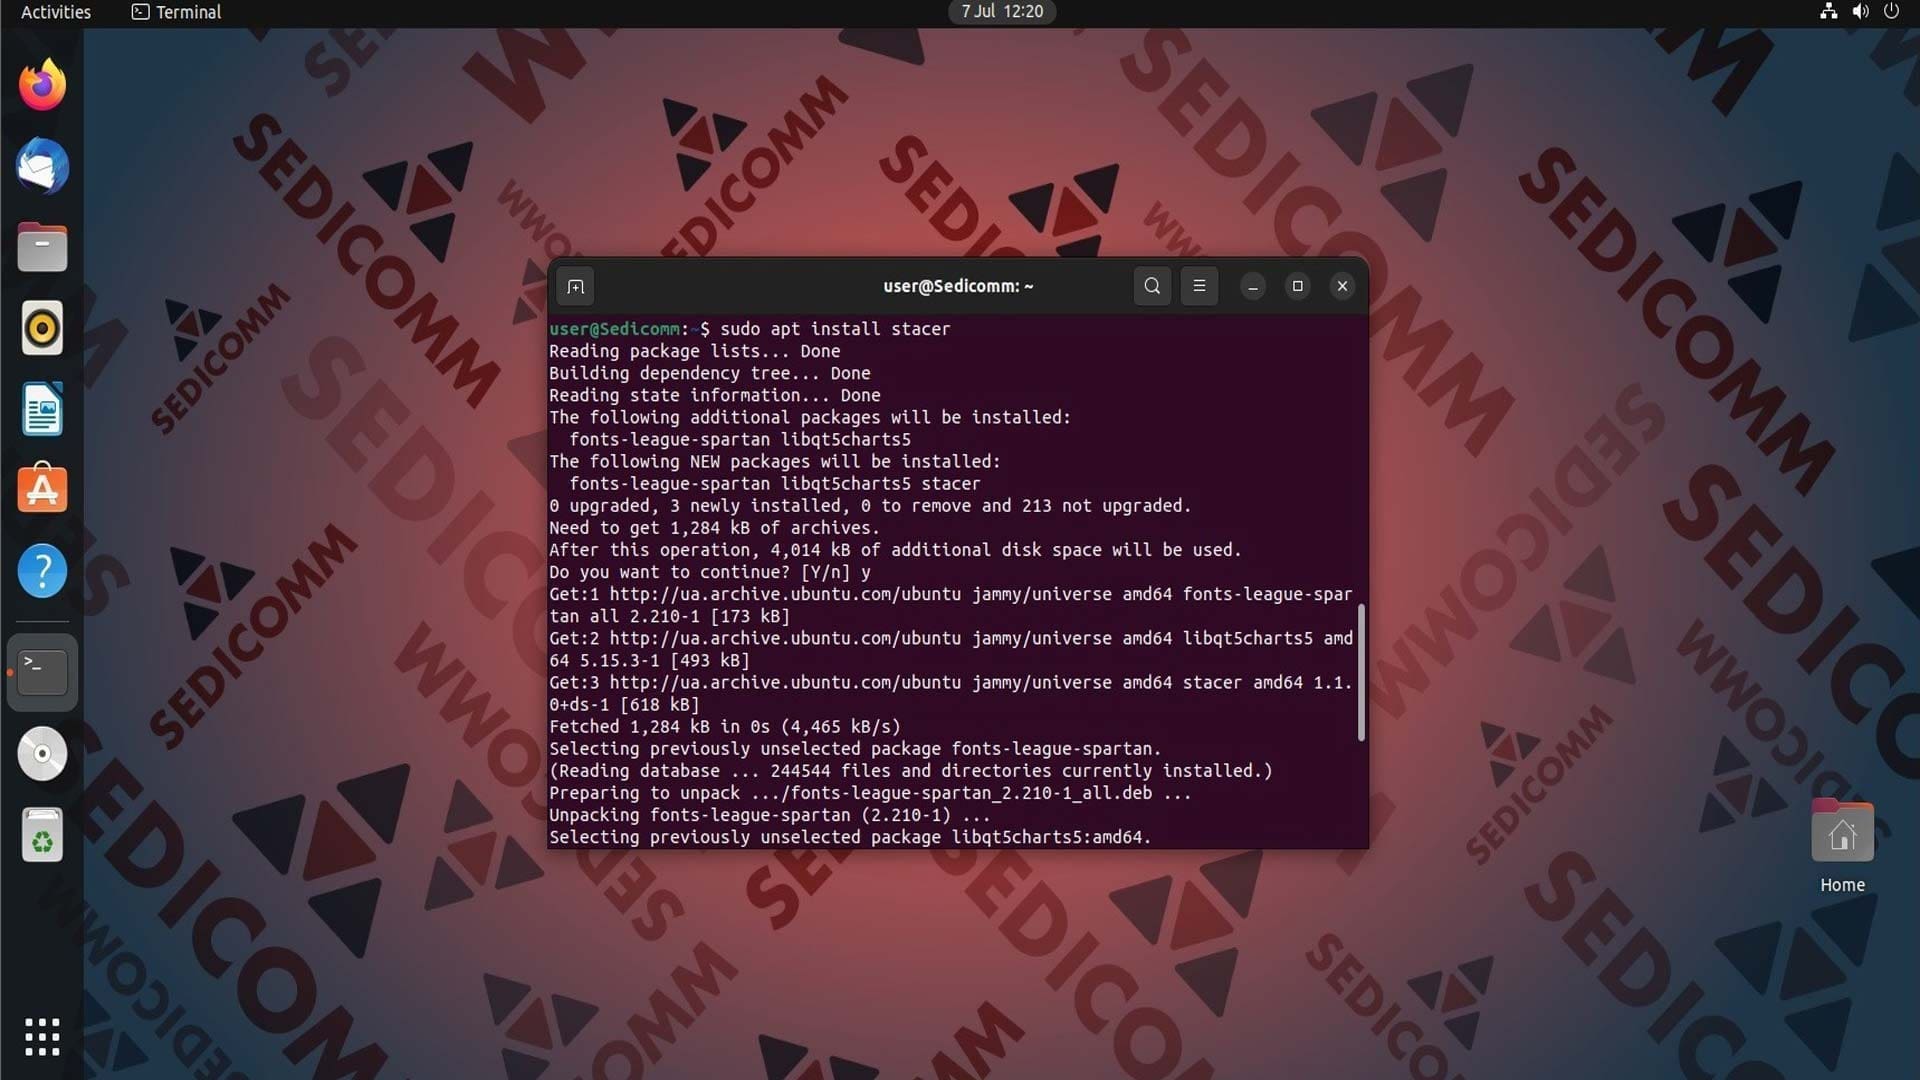Launch Thunderbird Mail from the dock

(x=42, y=166)
